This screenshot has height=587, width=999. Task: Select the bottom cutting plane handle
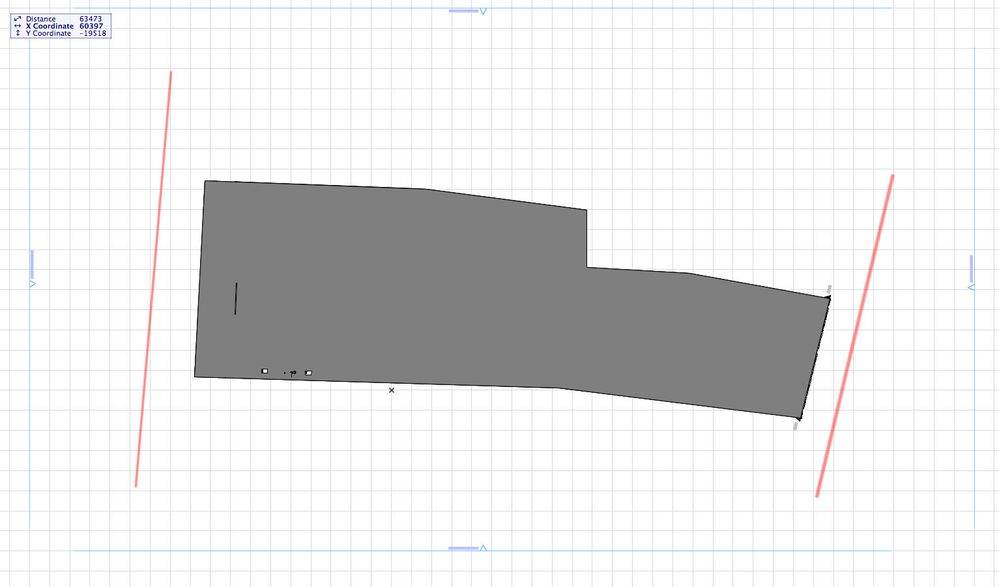click(x=468, y=547)
